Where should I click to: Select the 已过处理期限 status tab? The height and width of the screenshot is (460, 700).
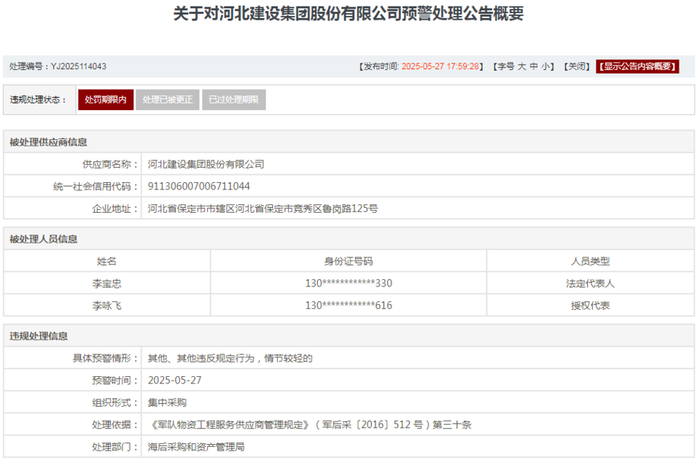point(234,100)
